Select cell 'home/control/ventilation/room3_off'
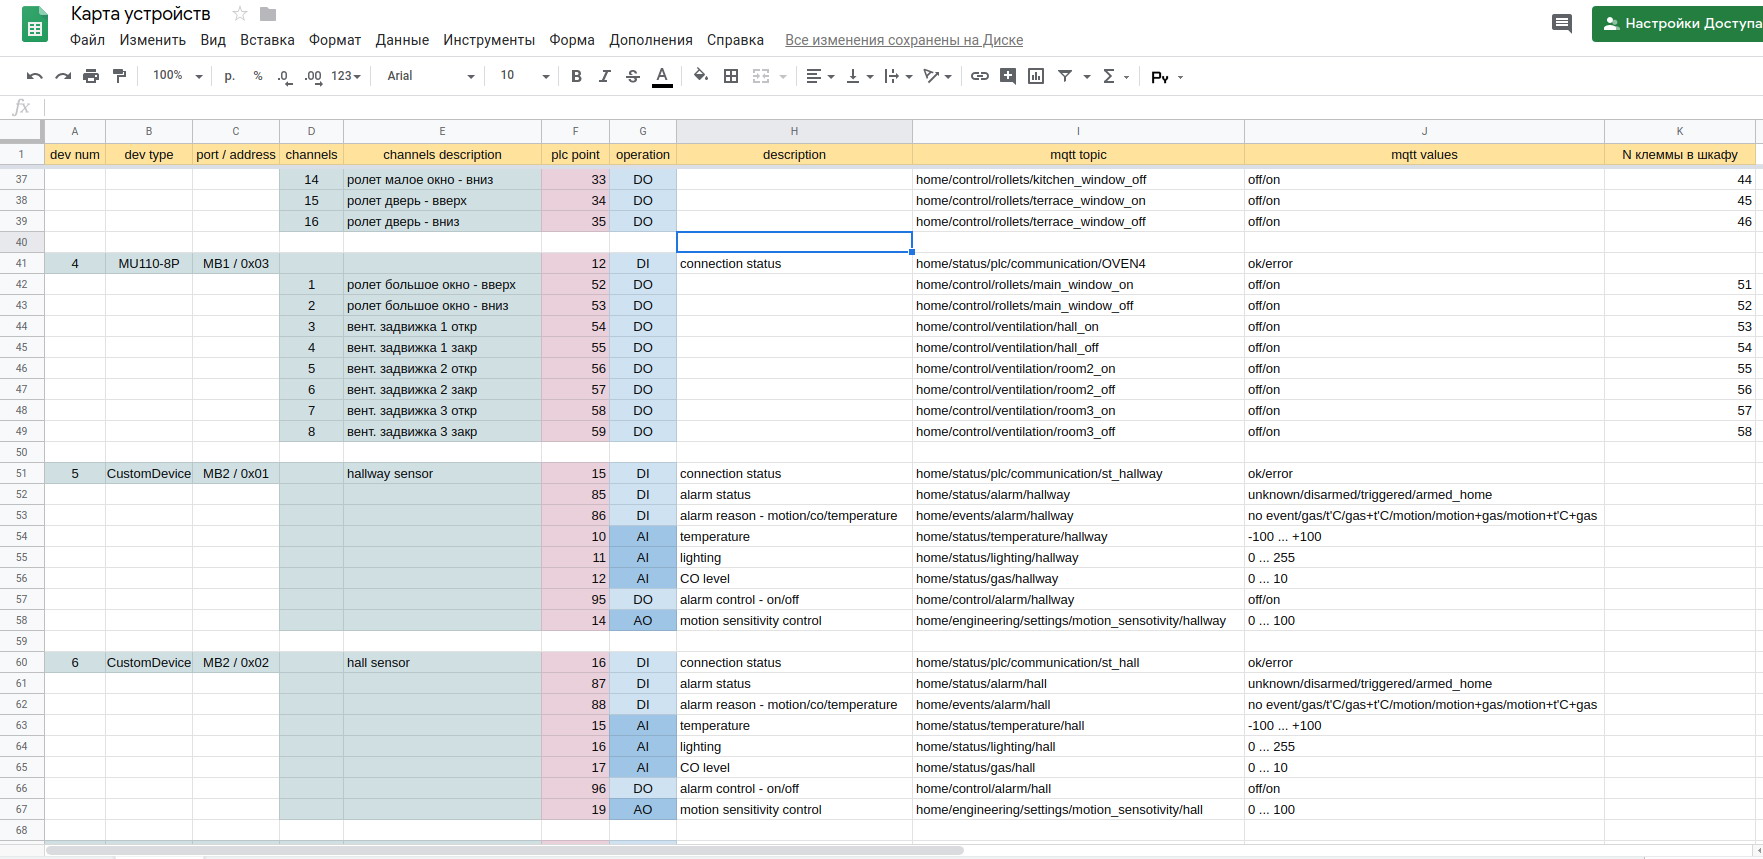 click(1078, 432)
